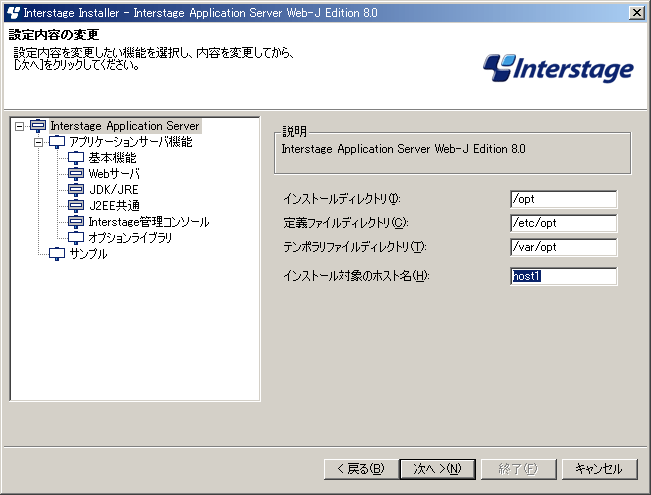Click the テンポラリファイルディレクトリ field containing /var/opt

pos(563,248)
